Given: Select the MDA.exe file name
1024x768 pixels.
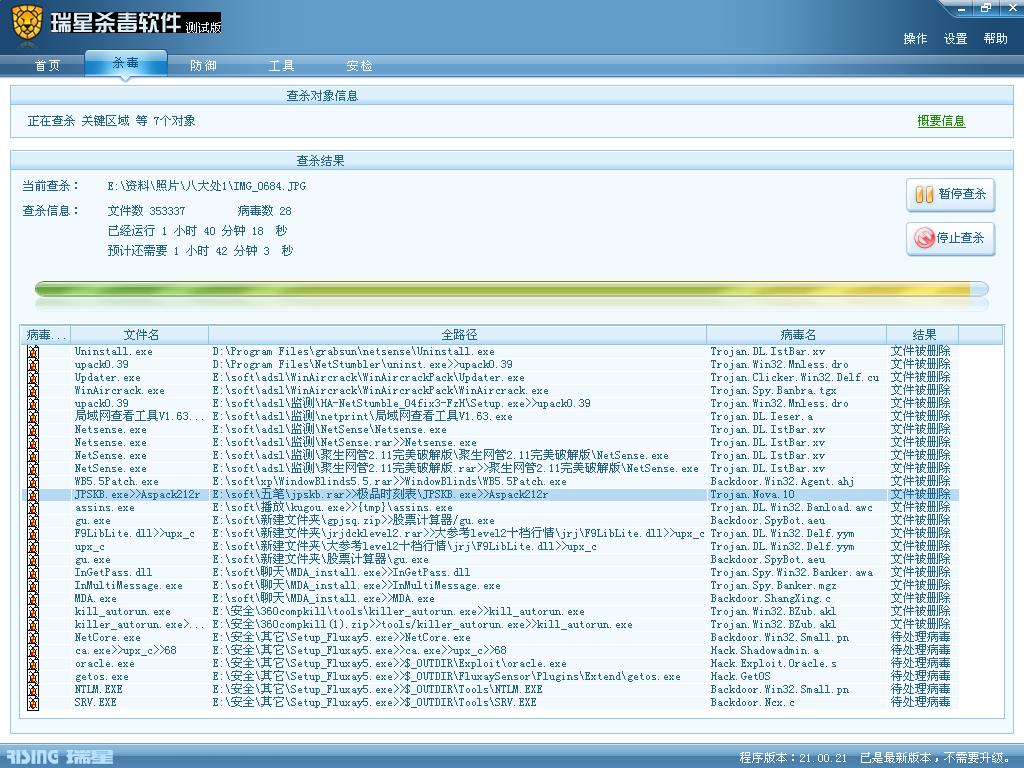Looking at the screenshot, I should (95, 599).
